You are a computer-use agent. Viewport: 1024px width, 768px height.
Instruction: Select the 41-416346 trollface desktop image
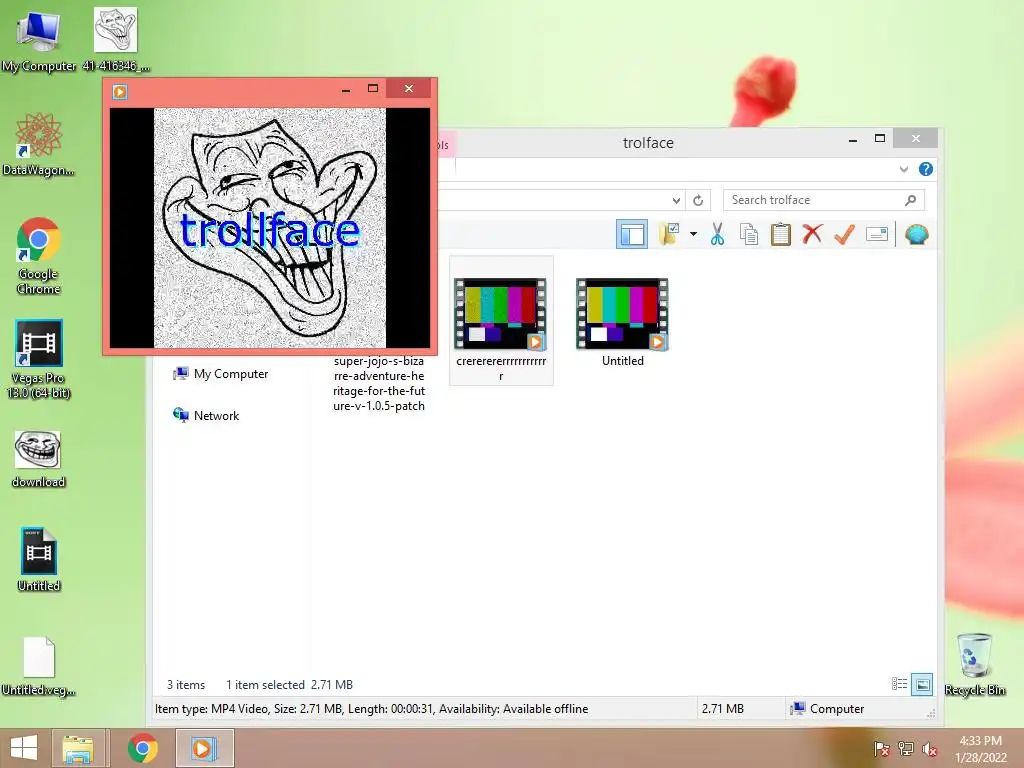(x=116, y=40)
